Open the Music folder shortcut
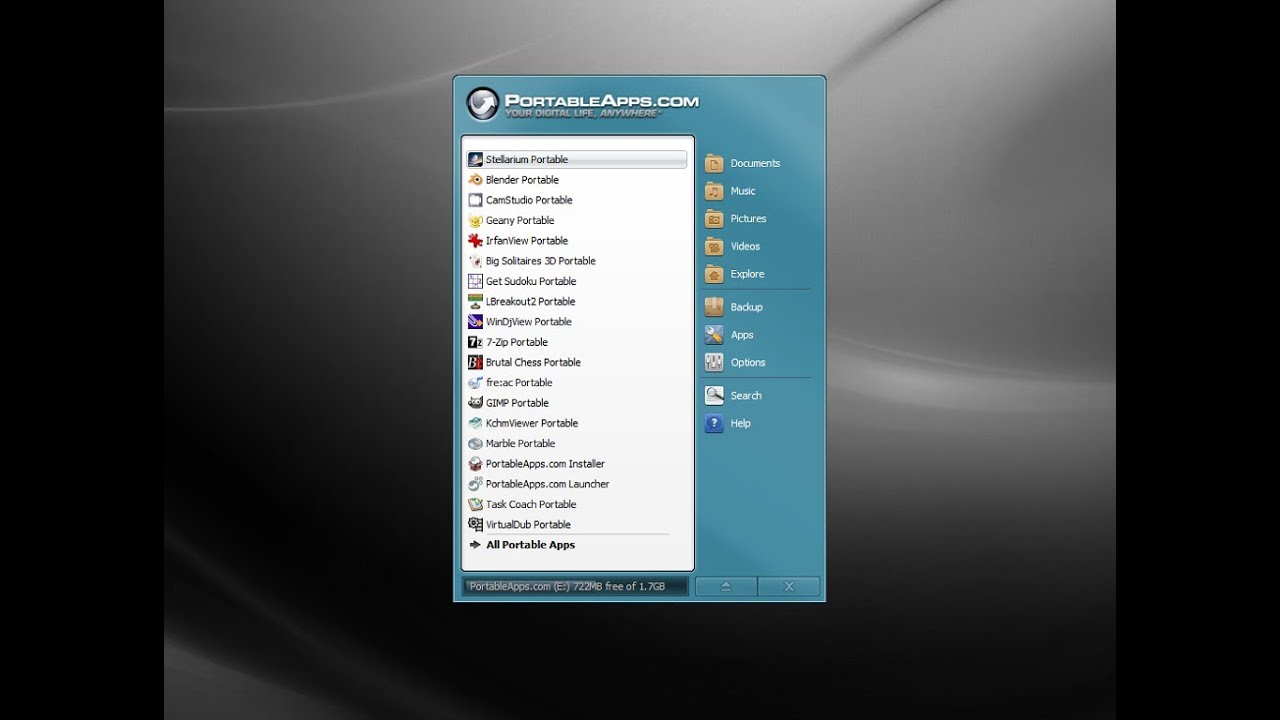This screenshot has width=1280, height=720. (x=742, y=191)
